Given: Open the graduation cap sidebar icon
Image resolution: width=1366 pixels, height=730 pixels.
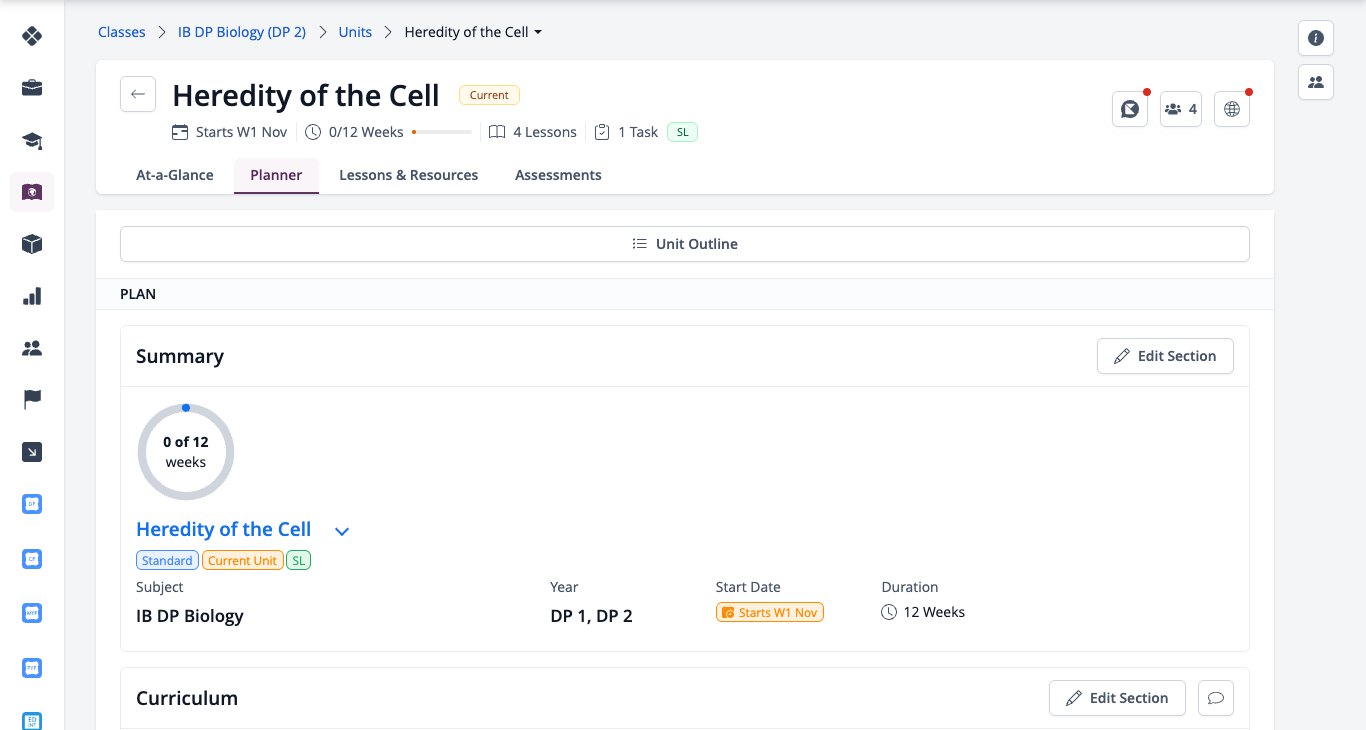Looking at the screenshot, I should point(32,140).
